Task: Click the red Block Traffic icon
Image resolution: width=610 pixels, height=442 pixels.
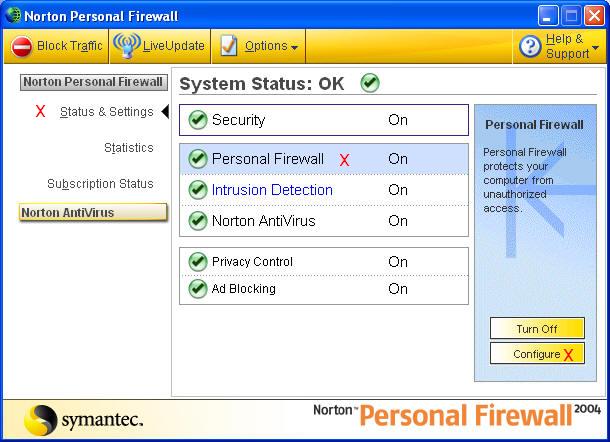Action: tap(22, 46)
